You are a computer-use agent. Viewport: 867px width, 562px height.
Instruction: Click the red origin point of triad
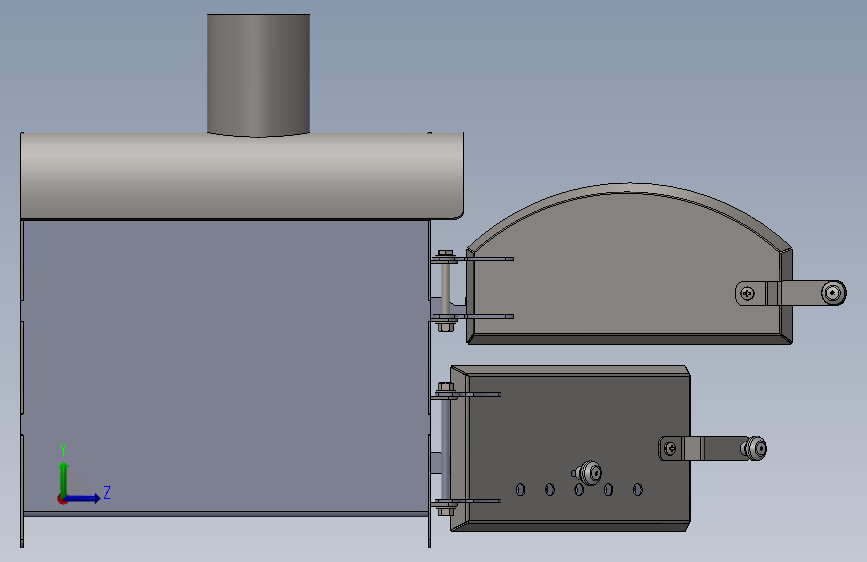click(62, 499)
